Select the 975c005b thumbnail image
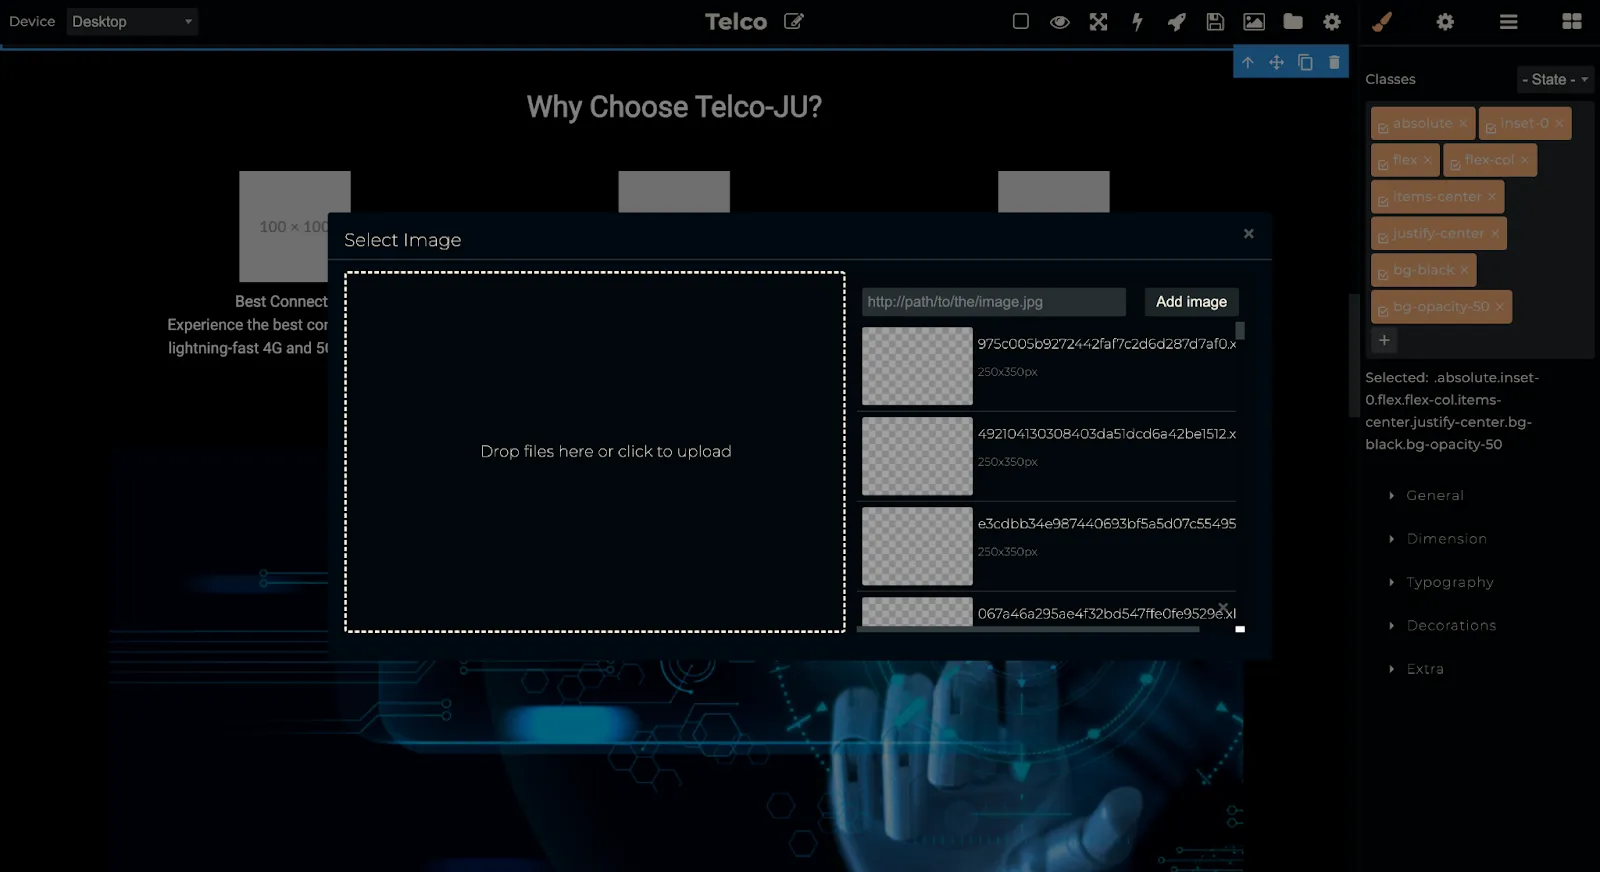 point(917,366)
